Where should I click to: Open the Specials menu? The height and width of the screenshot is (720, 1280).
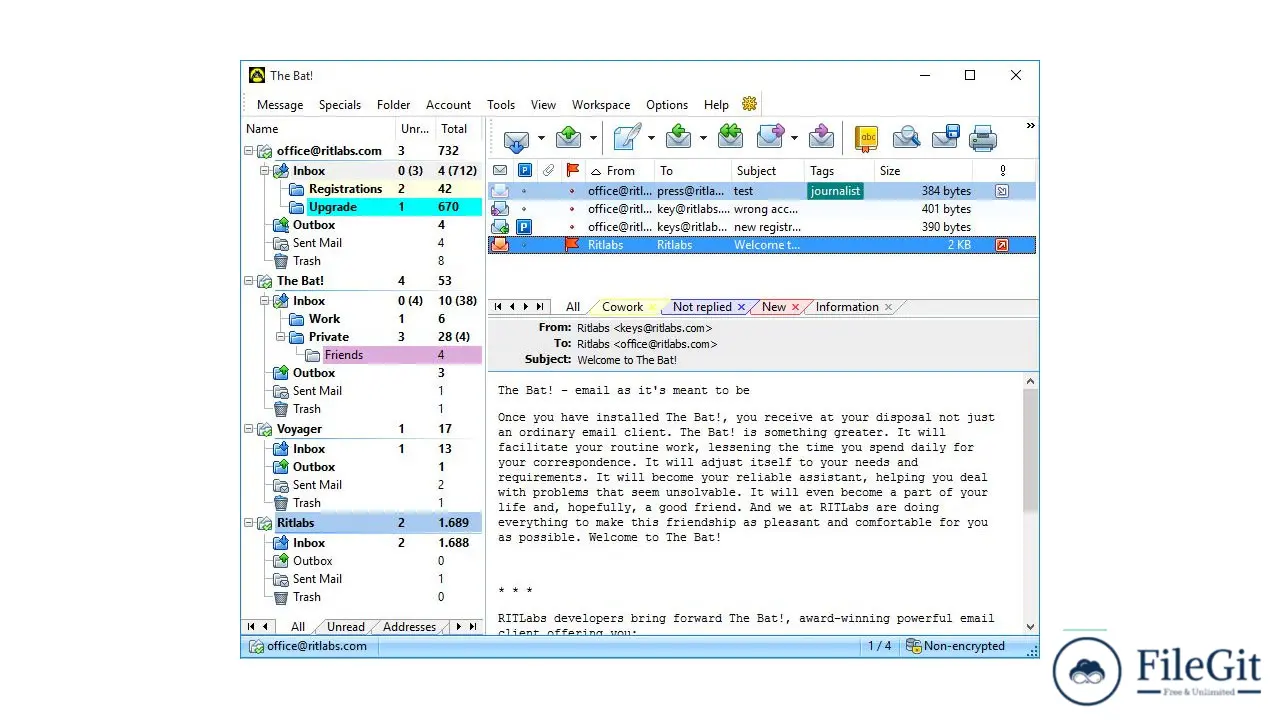(340, 105)
